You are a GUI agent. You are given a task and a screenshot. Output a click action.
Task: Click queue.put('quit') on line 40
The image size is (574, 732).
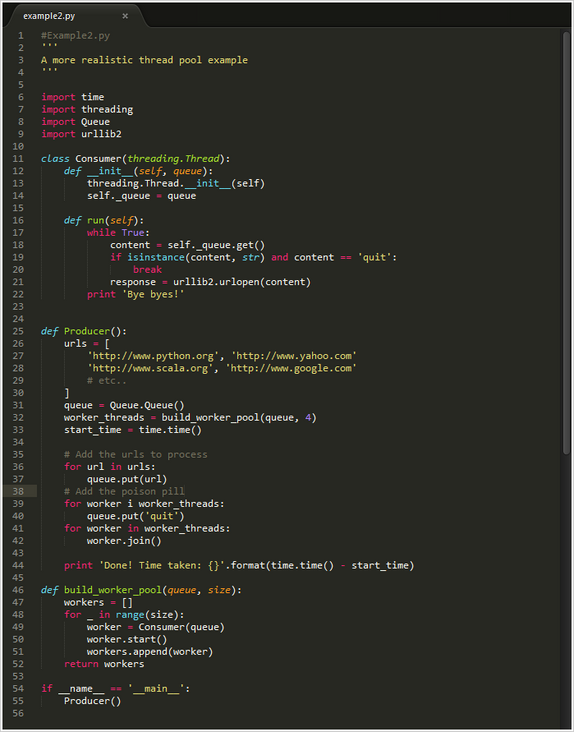(x=136, y=516)
